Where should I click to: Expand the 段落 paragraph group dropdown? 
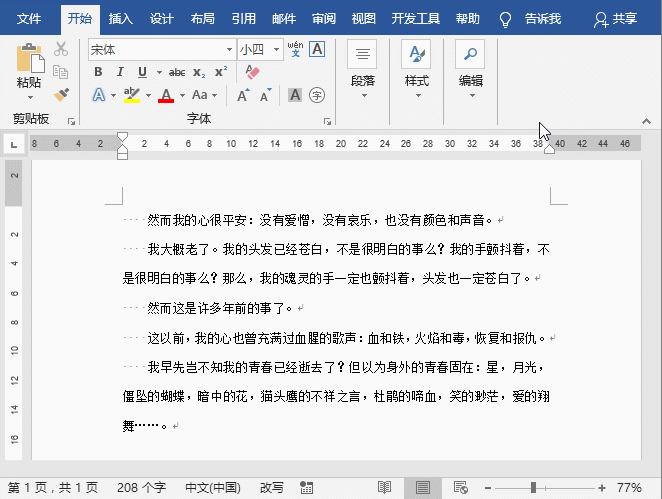tap(363, 95)
